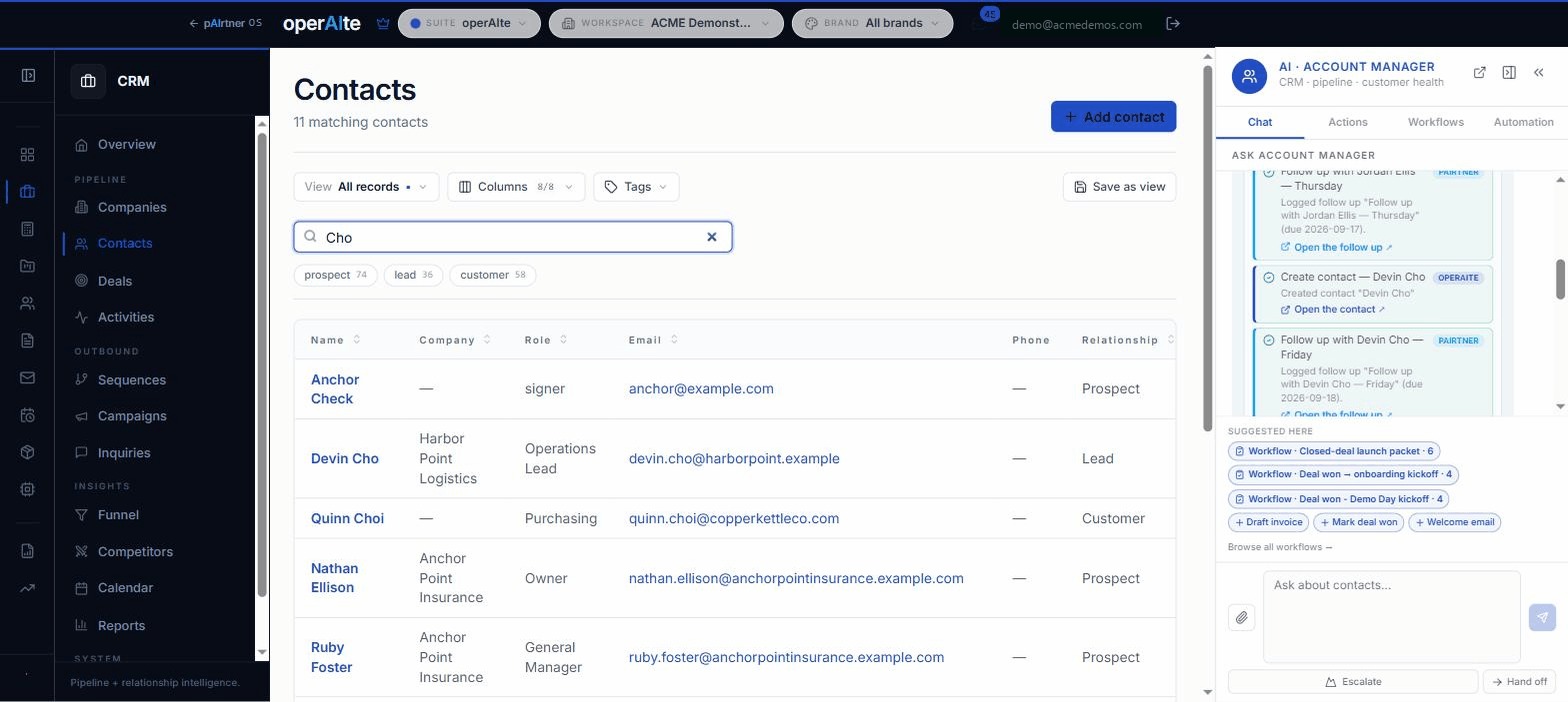Open Quinn Choi contact link
Viewport: 1568px width, 702px height.
click(x=347, y=518)
